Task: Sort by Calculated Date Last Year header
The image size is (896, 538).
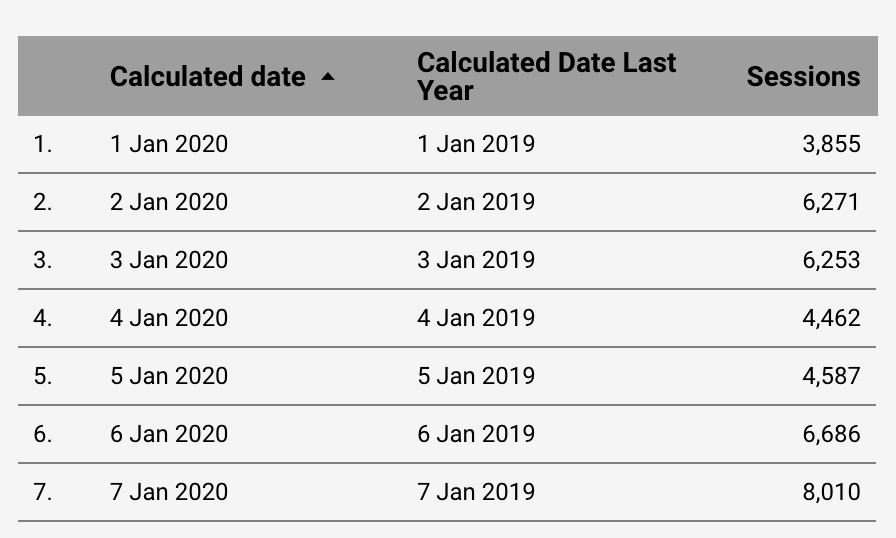Action: 546,77
